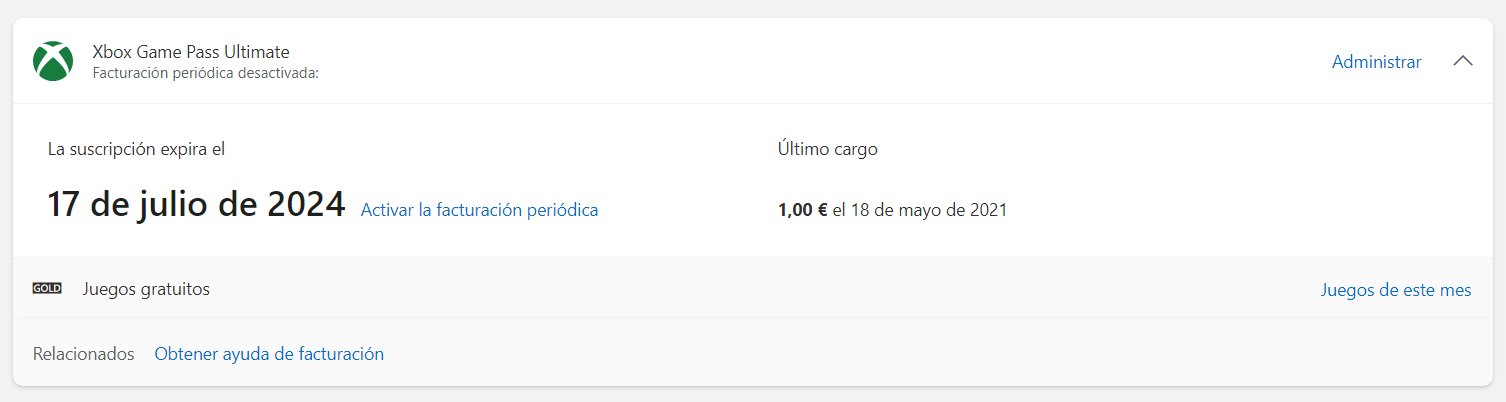Click the 1,00 € charge amount

click(802, 210)
